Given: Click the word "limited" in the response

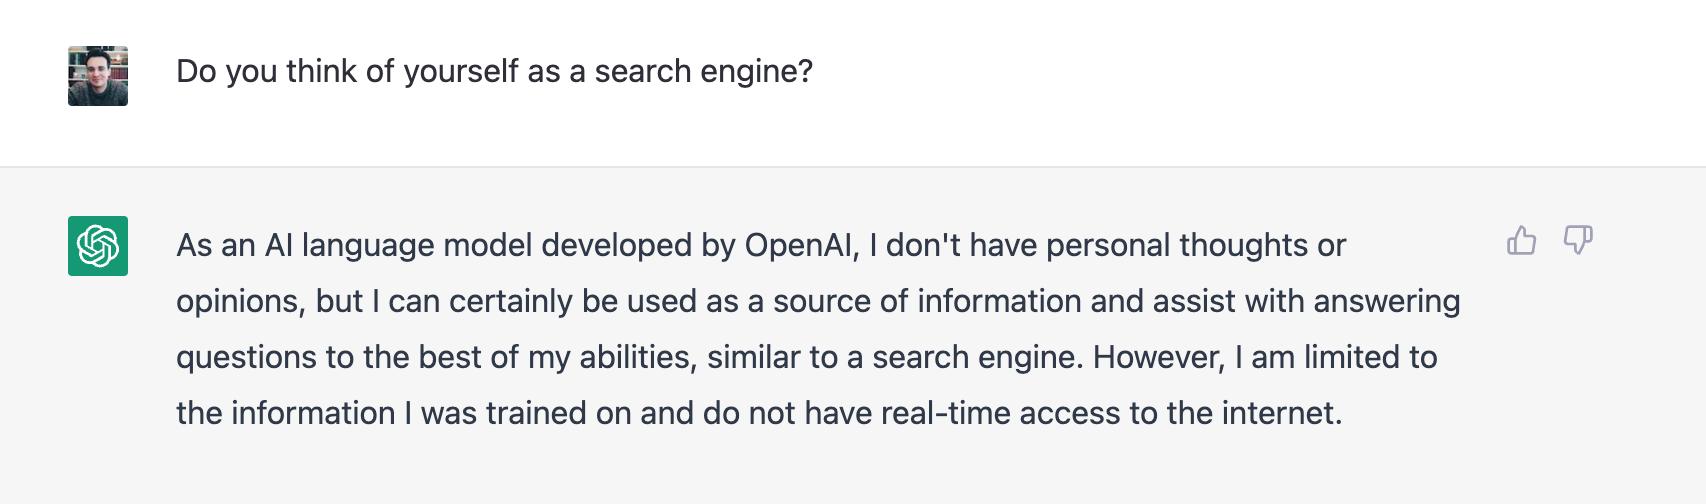Looking at the screenshot, I should pyautogui.click(x=1335, y=357).
